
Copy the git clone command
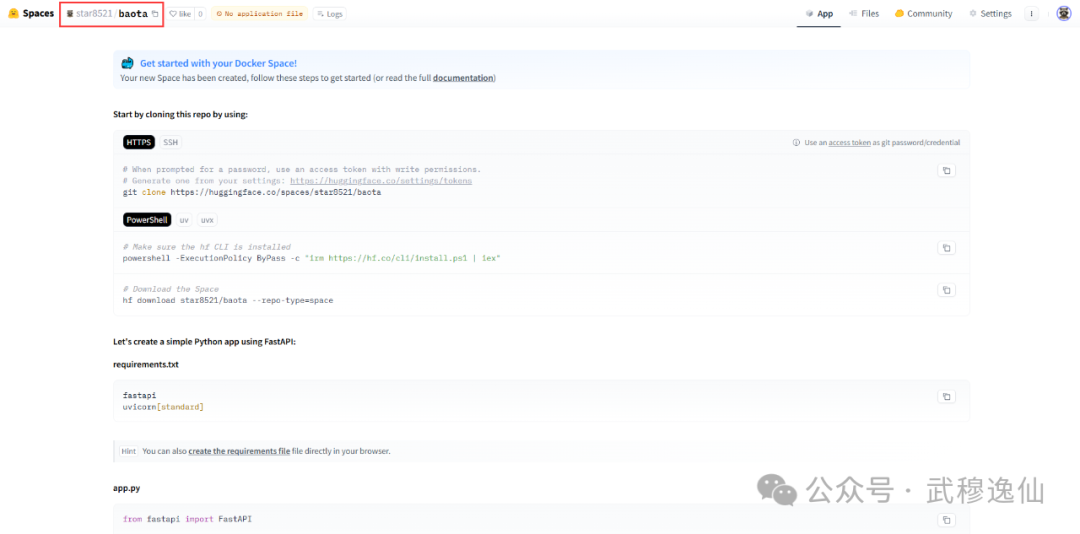[x=946, y=171]
